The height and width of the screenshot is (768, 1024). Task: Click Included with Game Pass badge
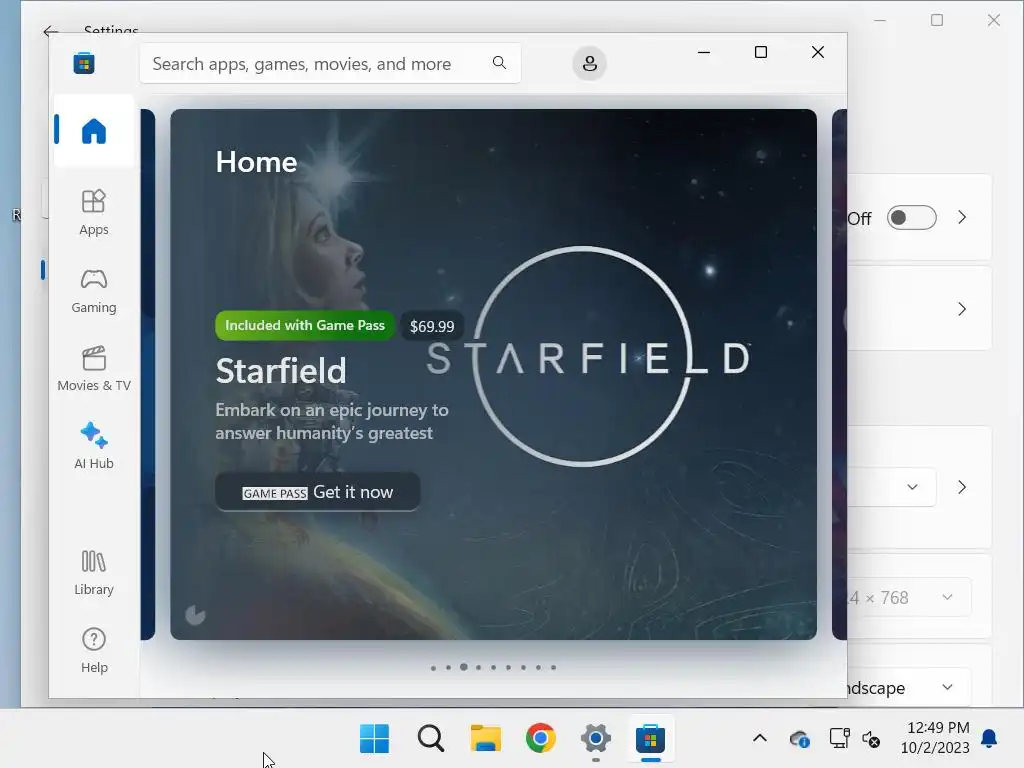click(305, 325)
